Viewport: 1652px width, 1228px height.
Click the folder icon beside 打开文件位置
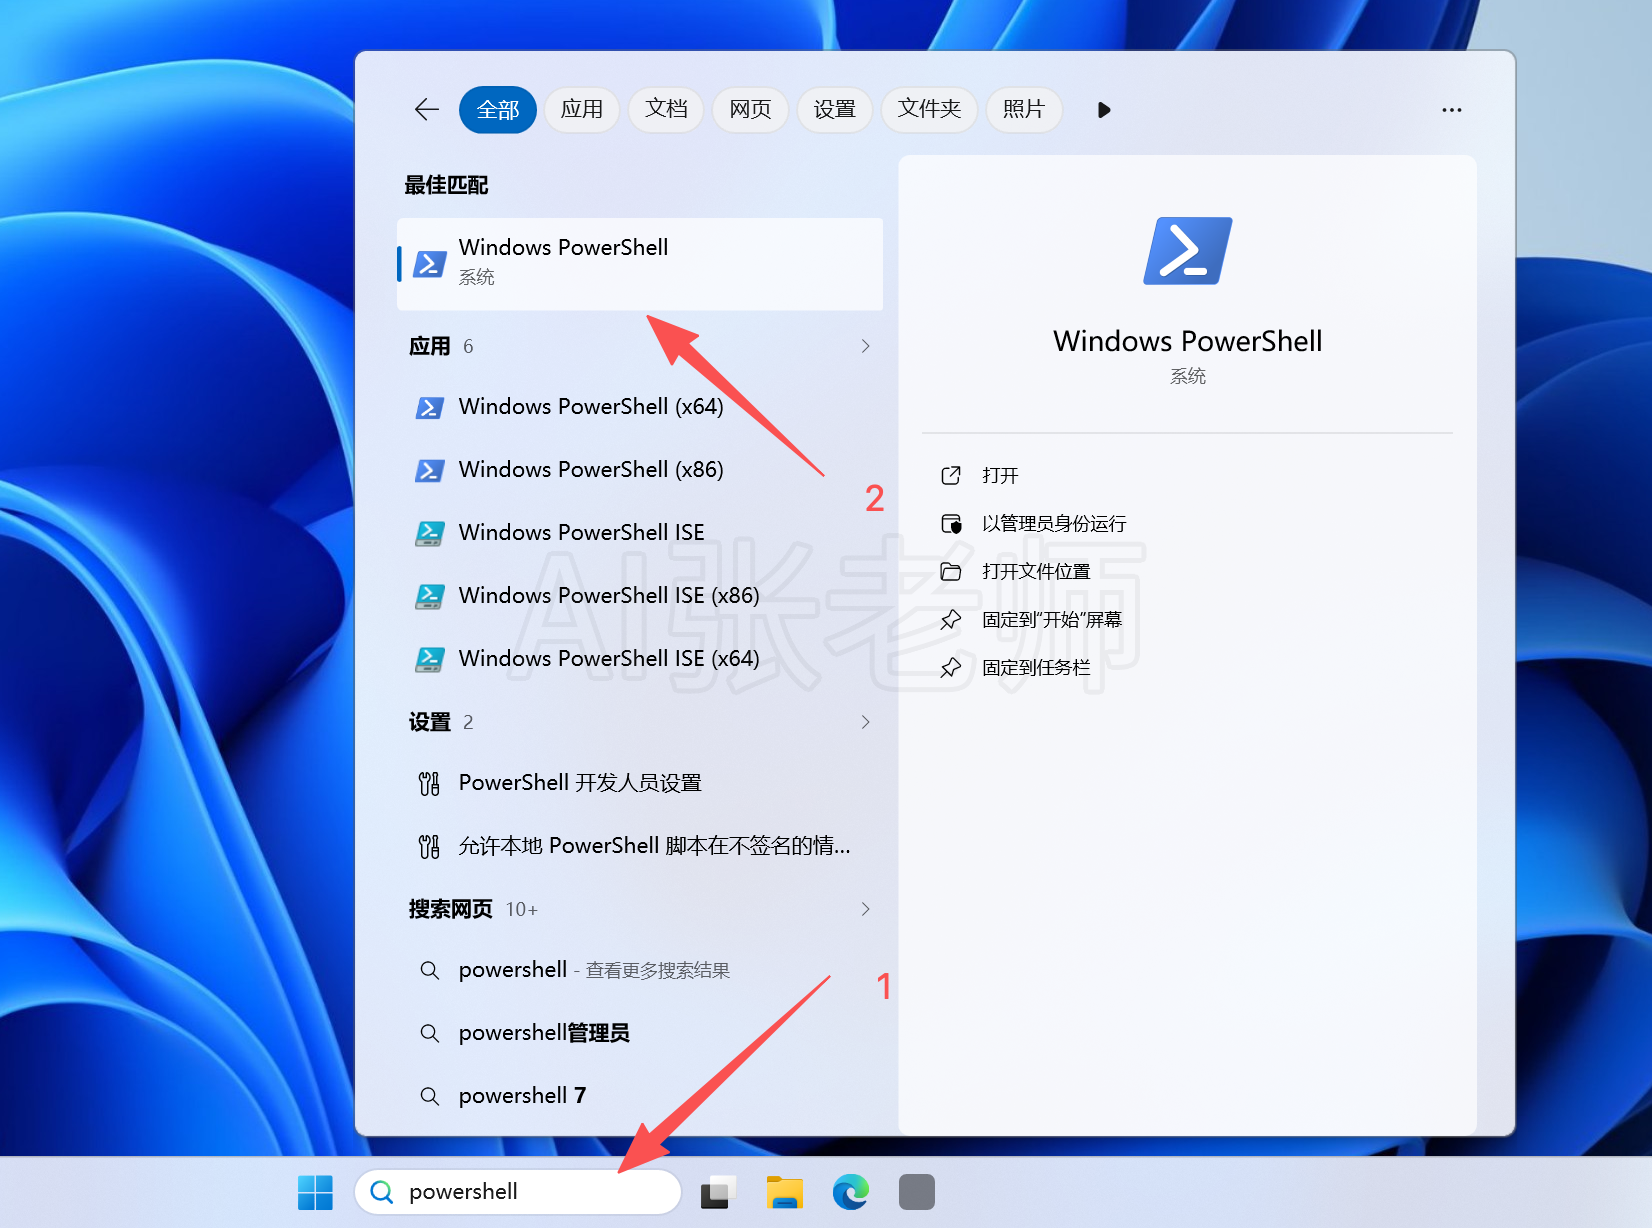point(951,571)
